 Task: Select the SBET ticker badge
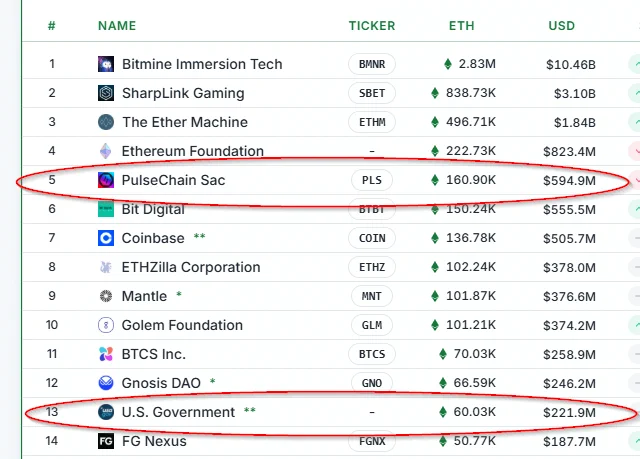tap(372, 93)
